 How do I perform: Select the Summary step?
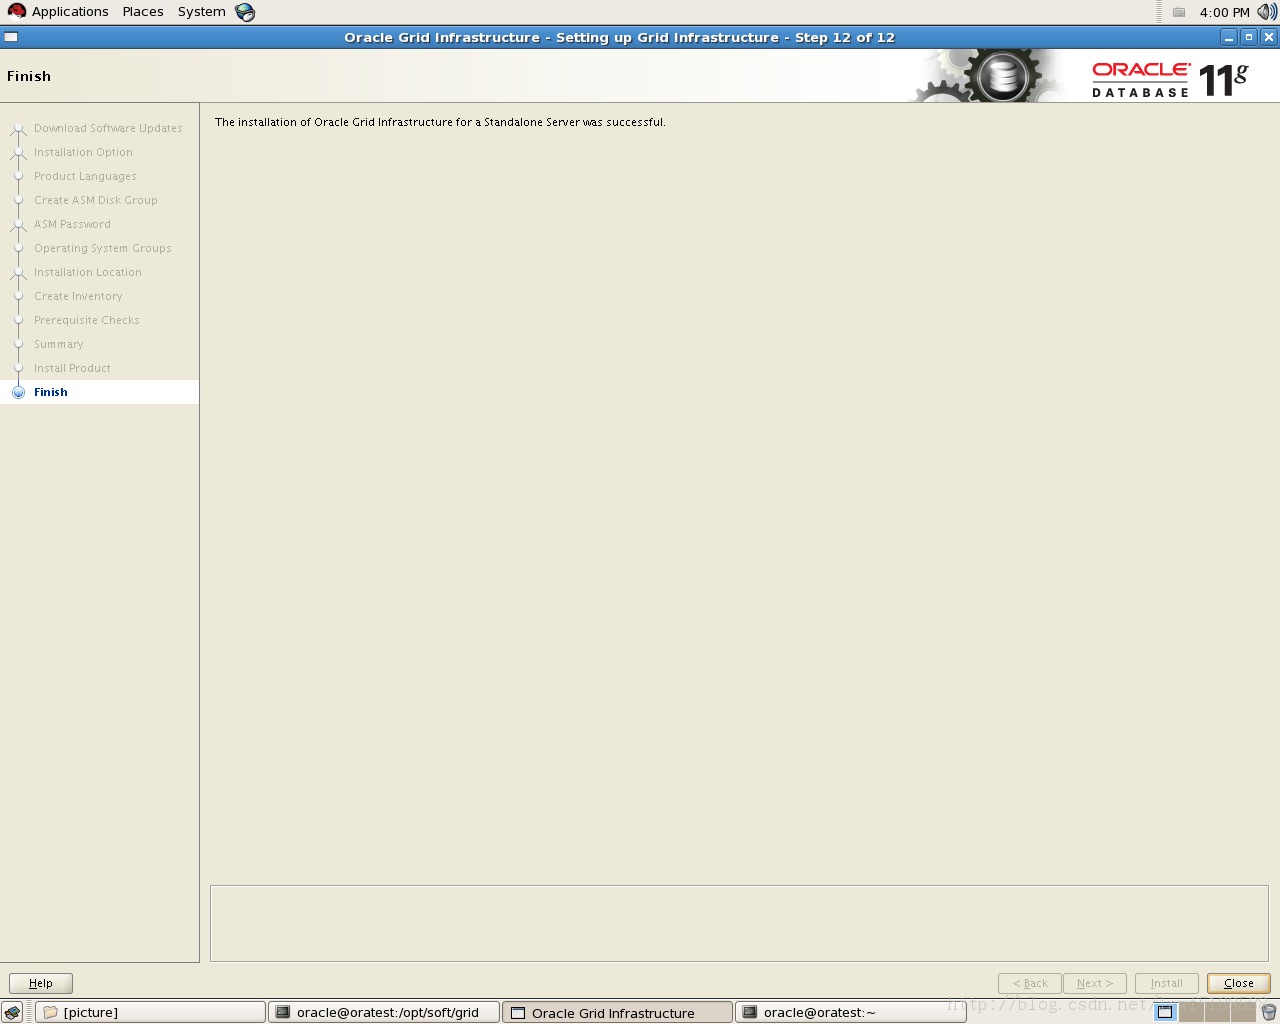pos(59,344)
